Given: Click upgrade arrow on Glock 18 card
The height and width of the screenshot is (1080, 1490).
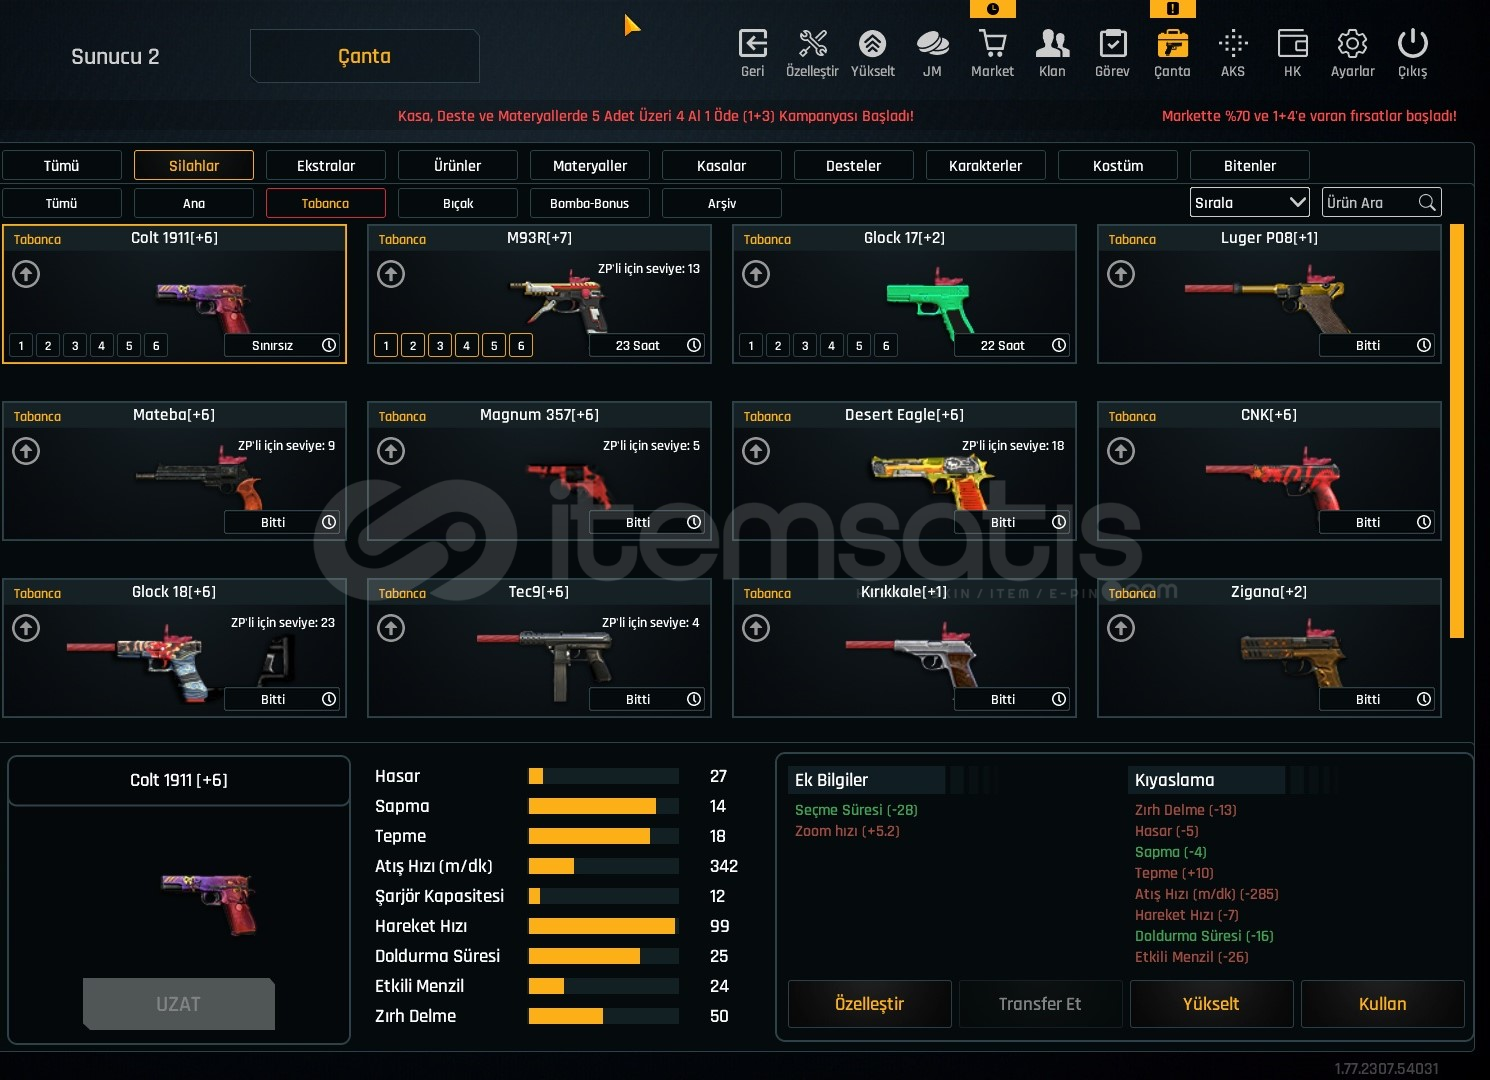Looking at the screenshot, I should pyautogui.click(x=26, y=628).
